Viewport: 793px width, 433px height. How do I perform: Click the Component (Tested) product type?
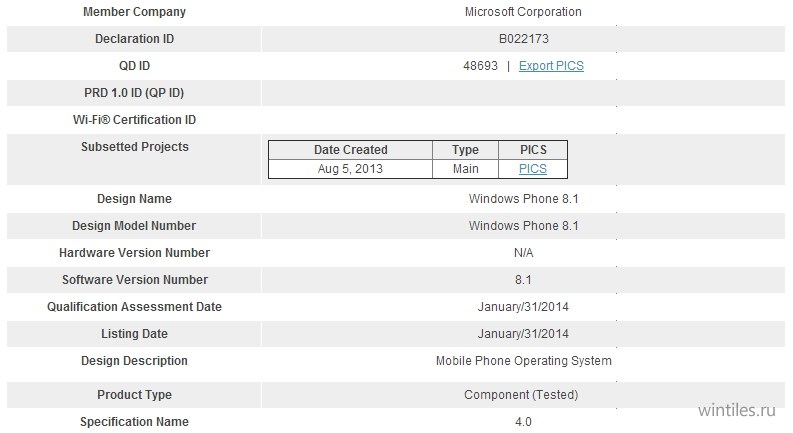click(x=521, y=395)
